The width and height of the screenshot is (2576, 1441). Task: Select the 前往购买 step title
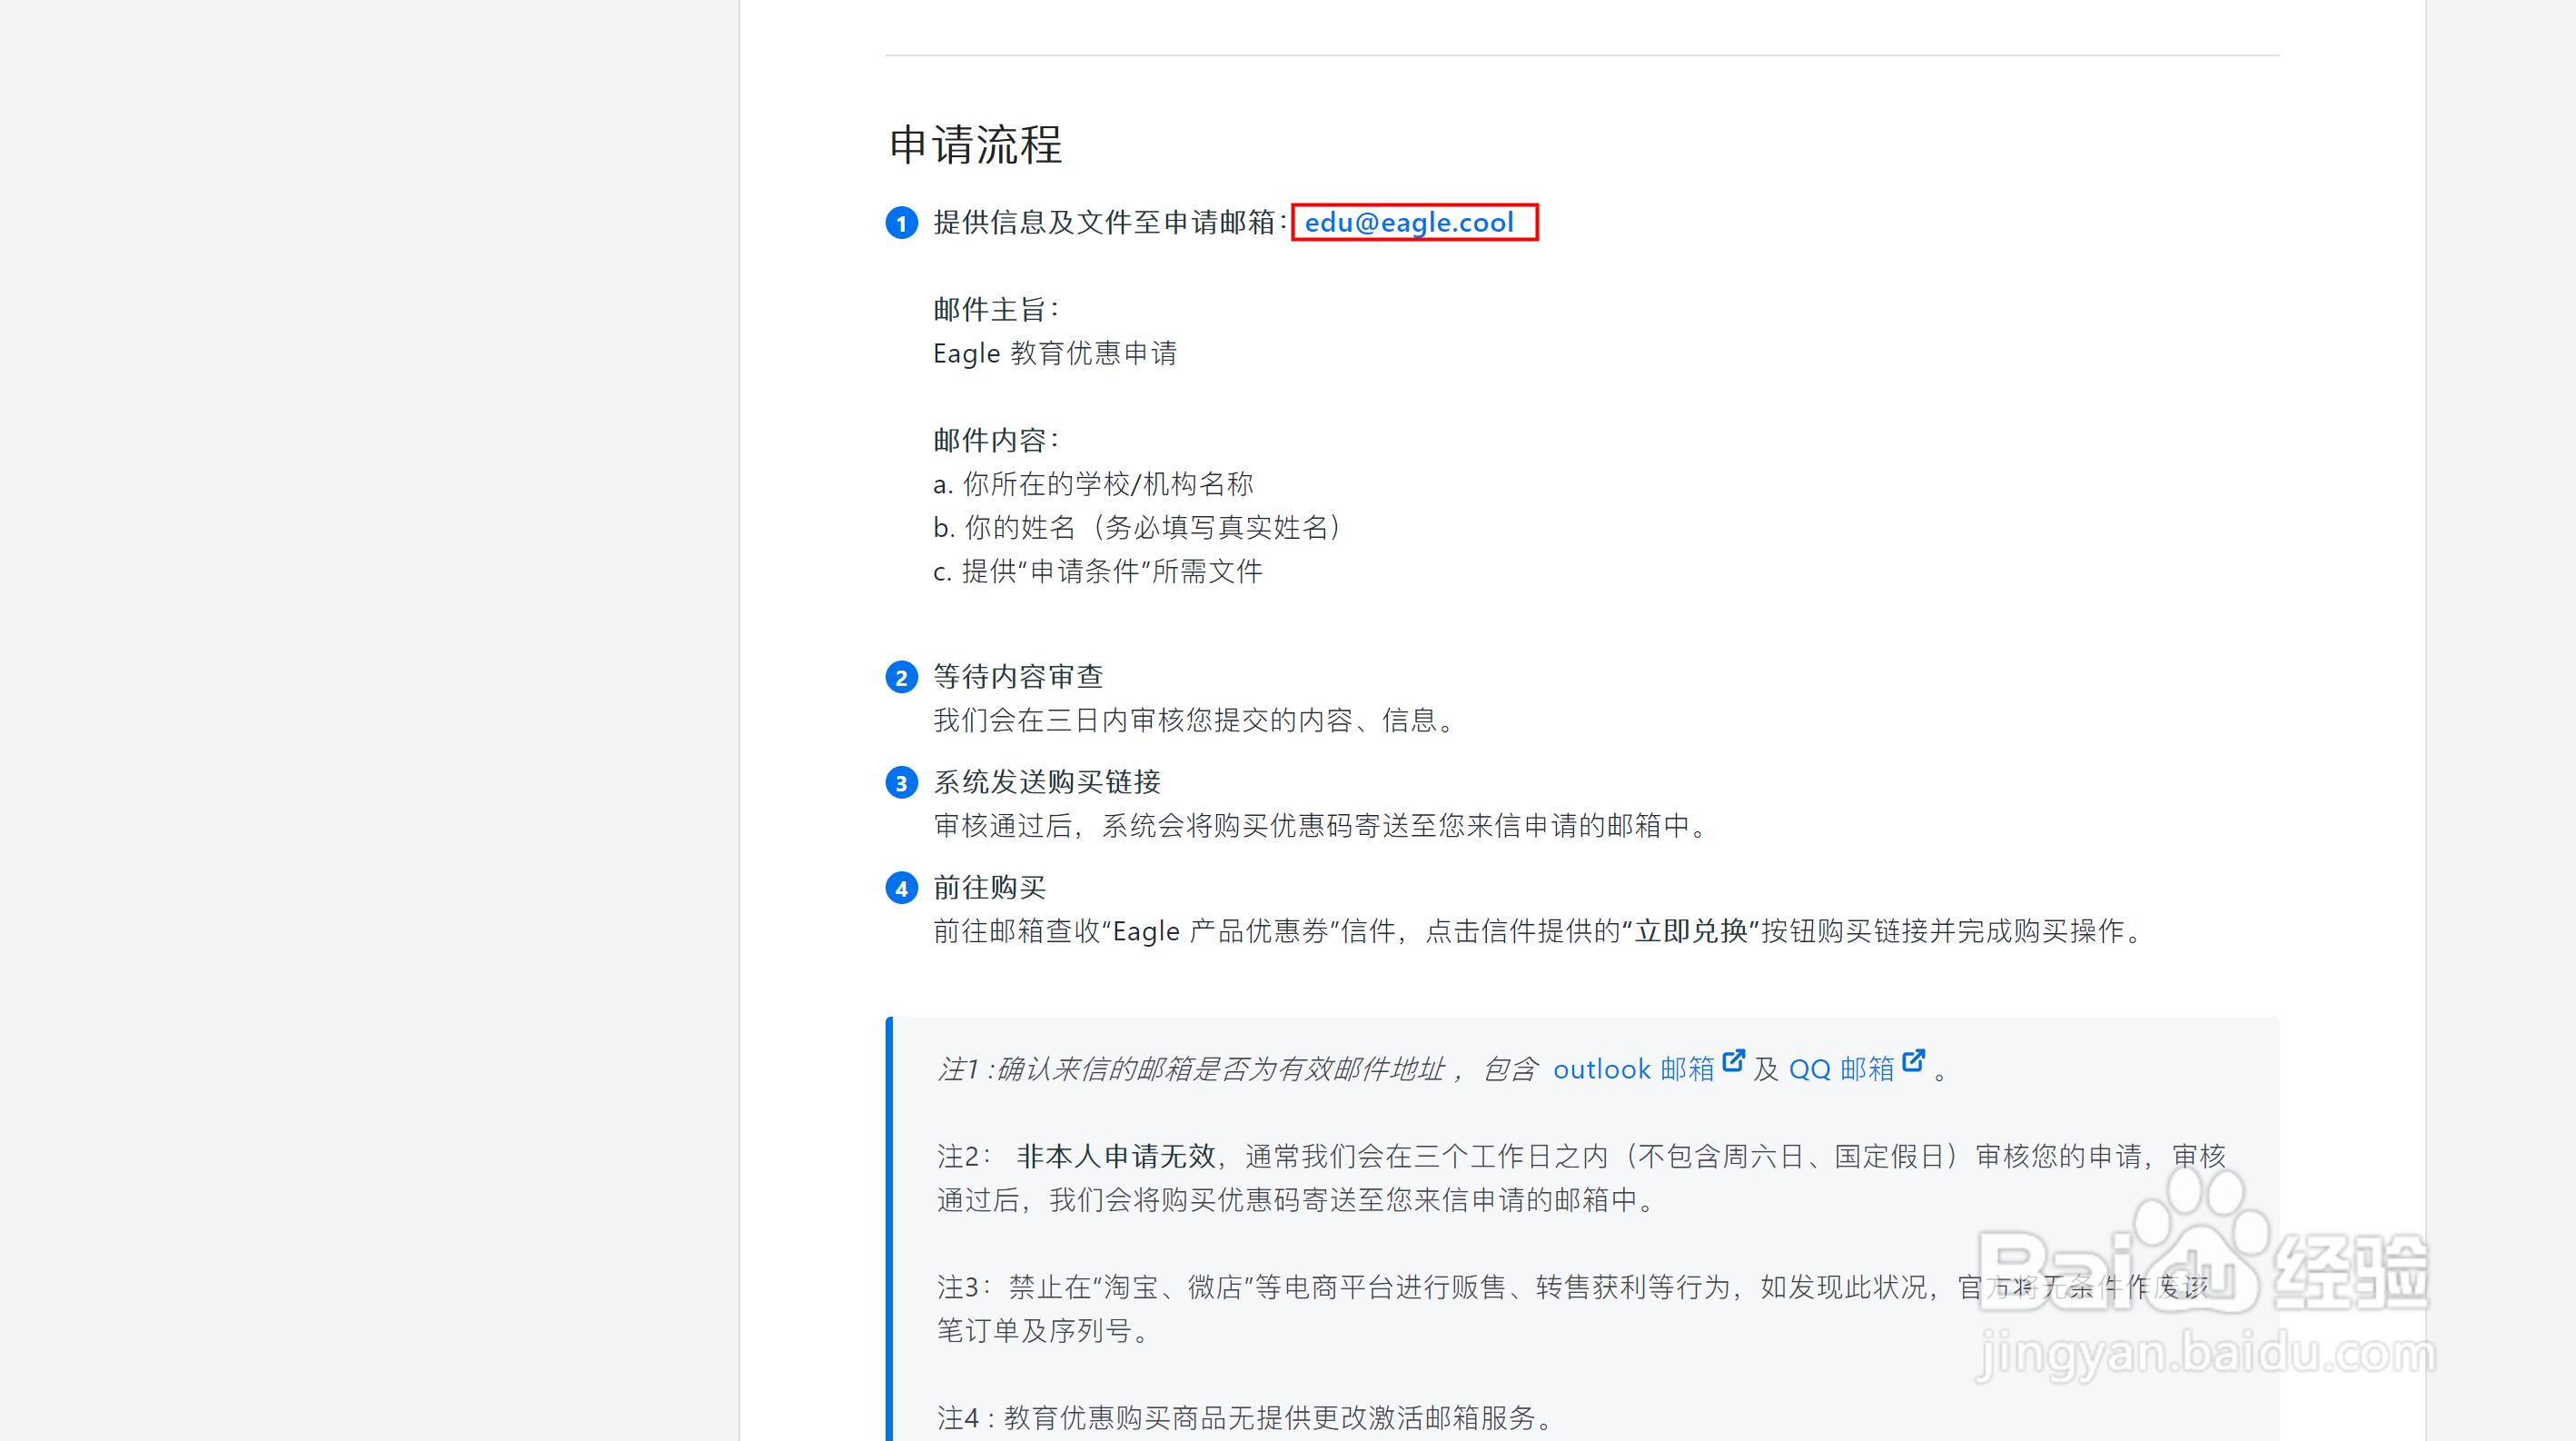(988, 888)
